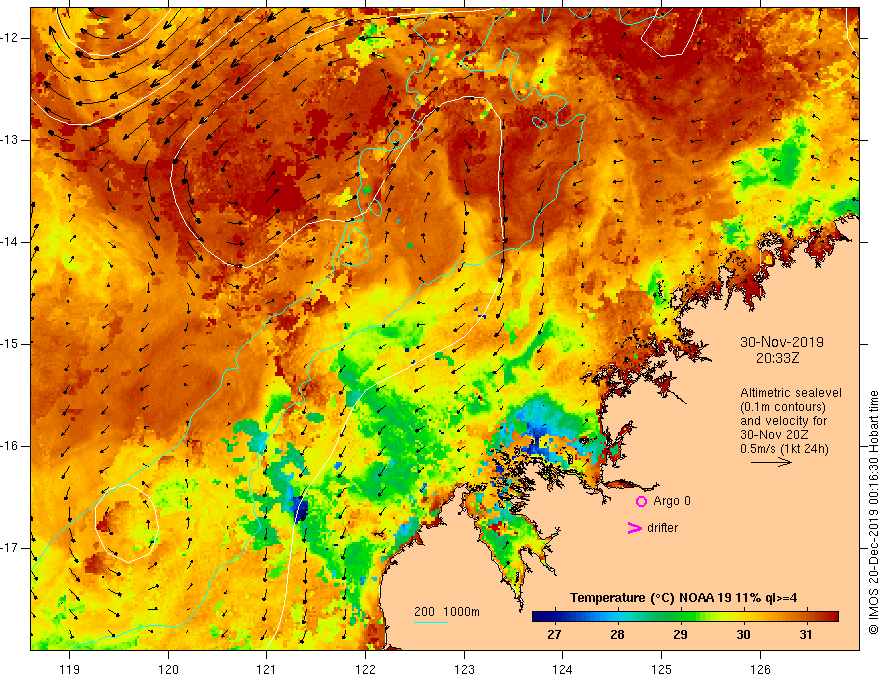Viewport: 880px width, 680px height.
Task: Click longitude axis label 123
Action: coord(464,669)
